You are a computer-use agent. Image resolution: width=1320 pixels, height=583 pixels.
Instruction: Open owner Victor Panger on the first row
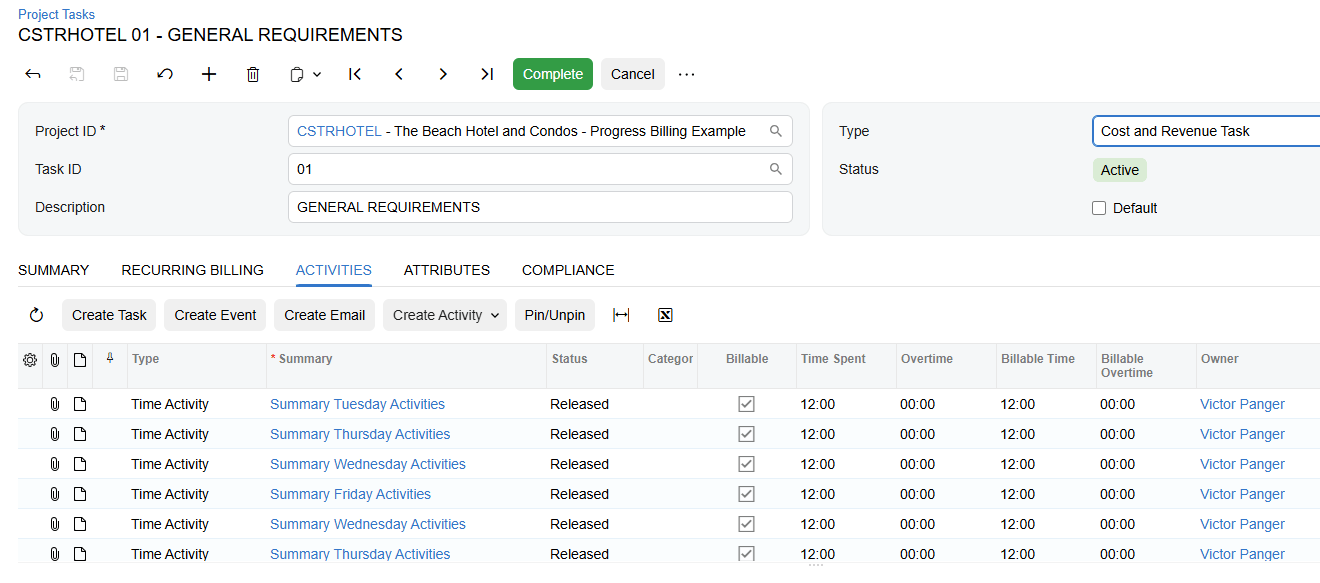tap(1242, 403)
